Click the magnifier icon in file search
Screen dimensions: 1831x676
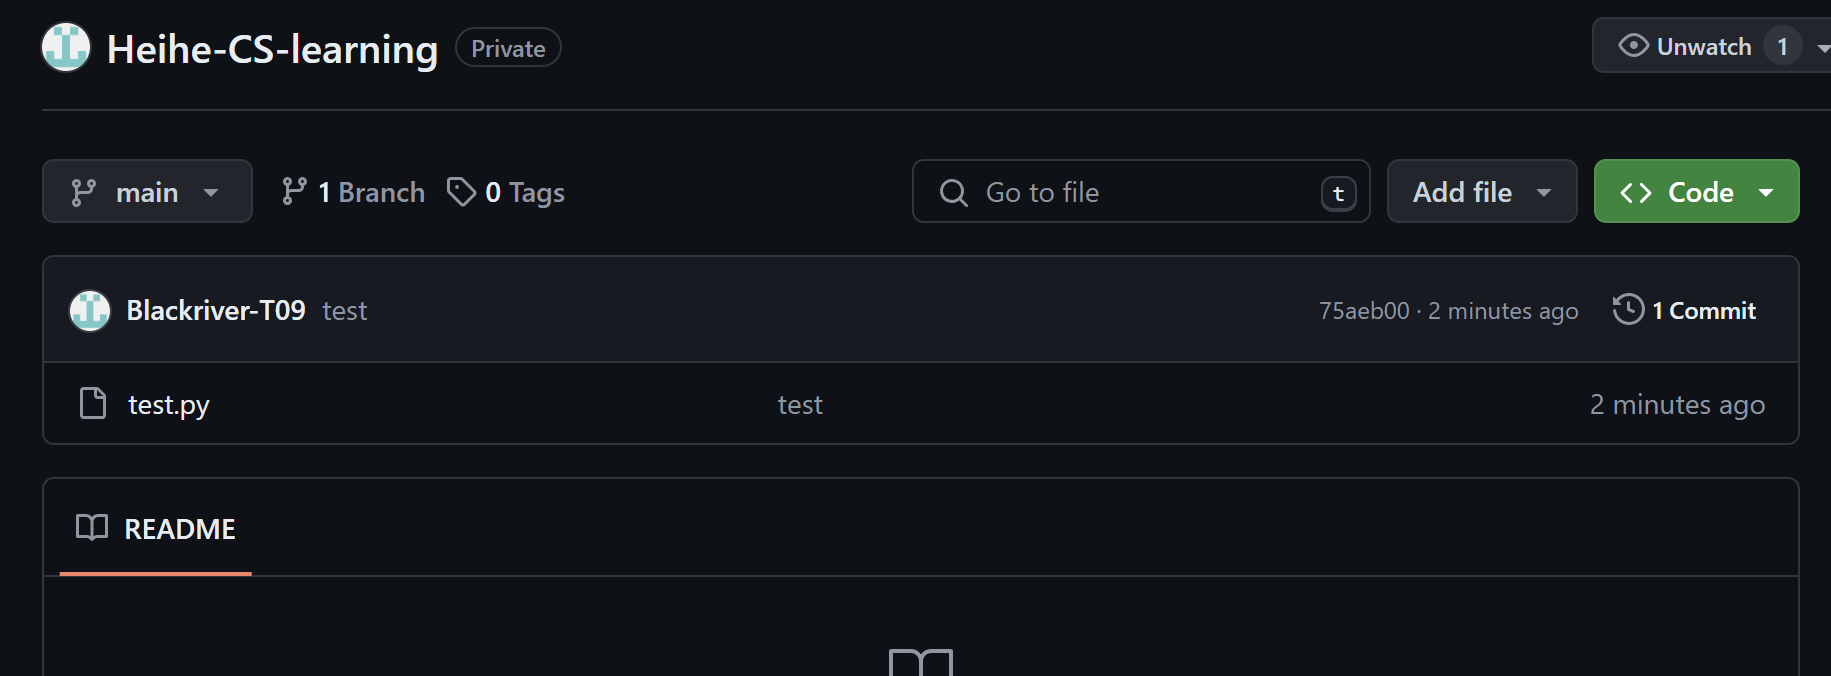[954, 192]
